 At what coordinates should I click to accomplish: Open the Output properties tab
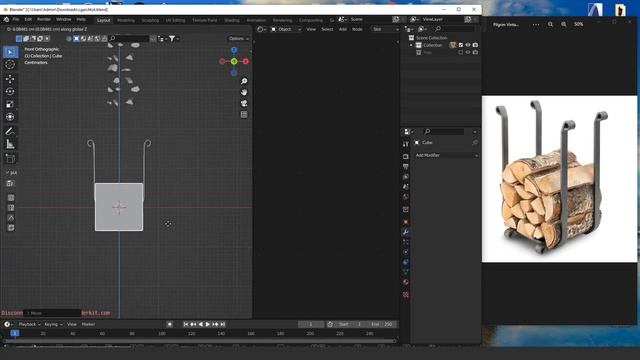tap(406, 167)
